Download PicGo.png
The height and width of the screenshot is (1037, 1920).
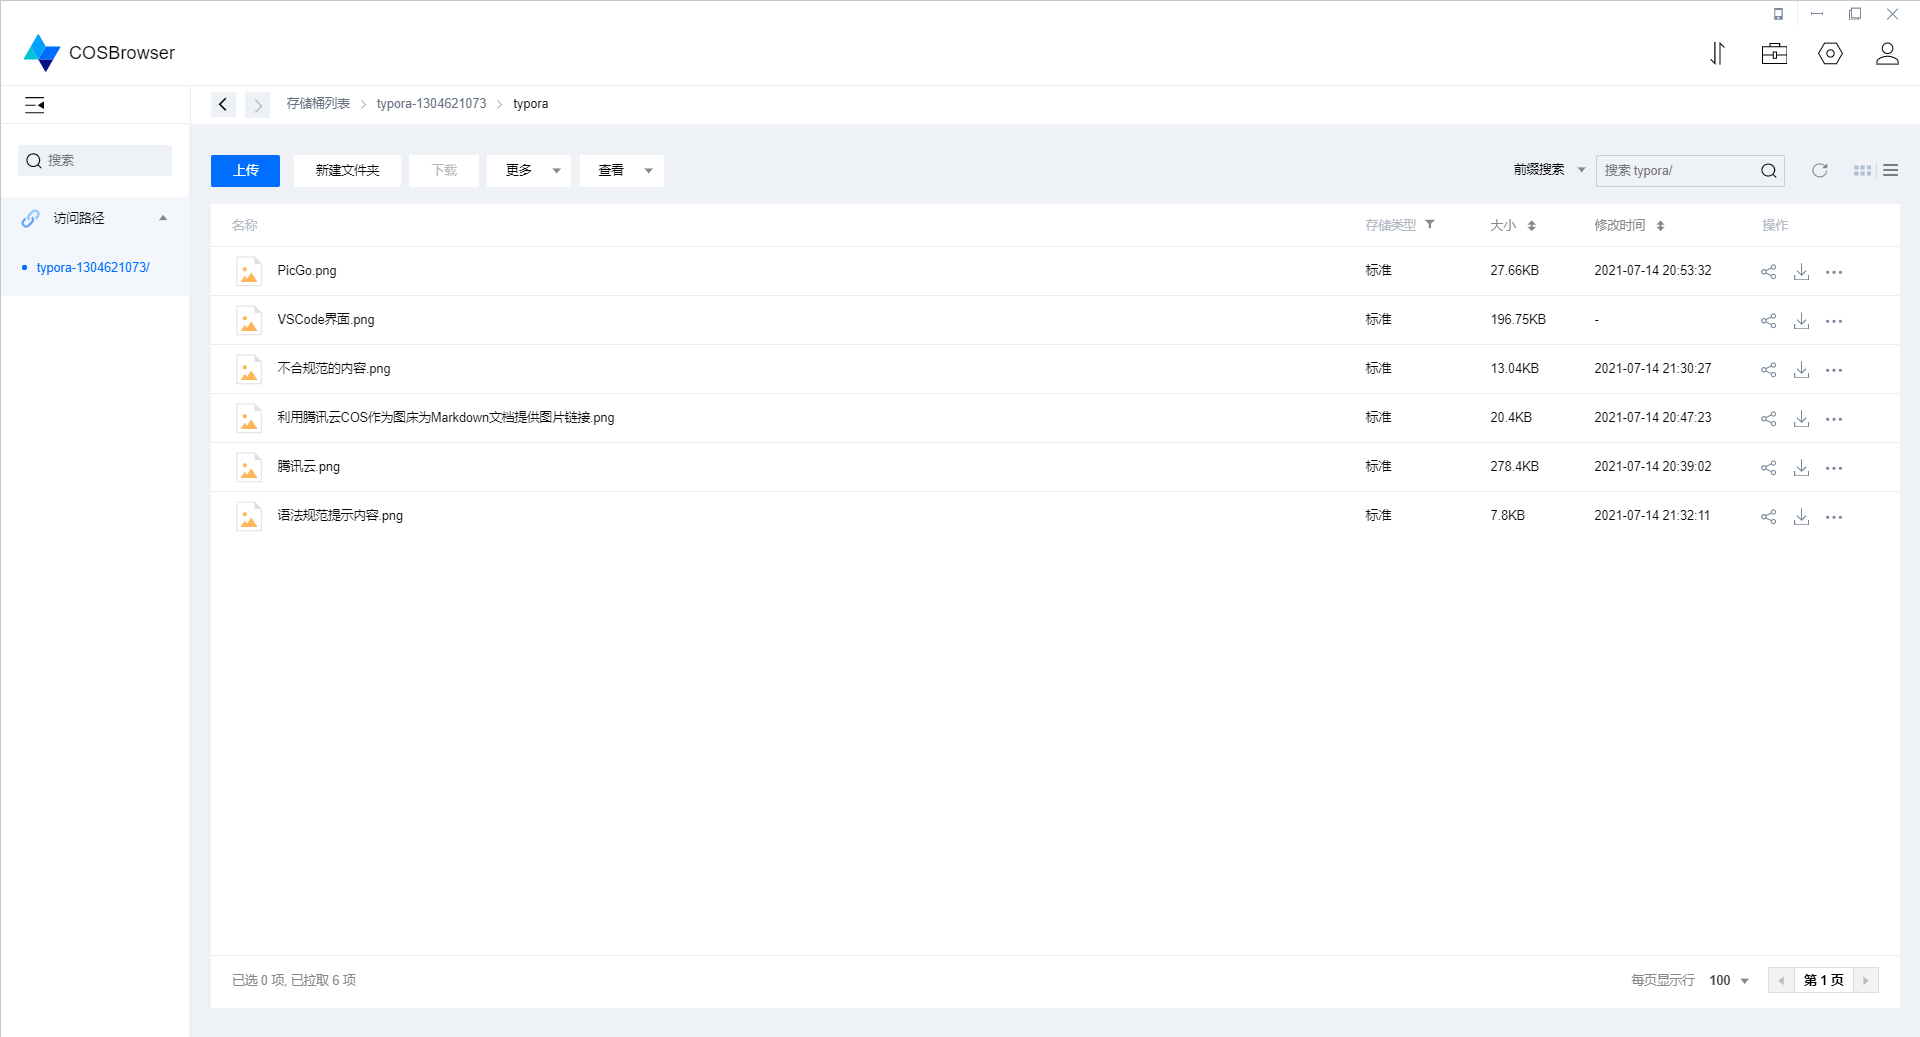click(x=1801, y=272)
